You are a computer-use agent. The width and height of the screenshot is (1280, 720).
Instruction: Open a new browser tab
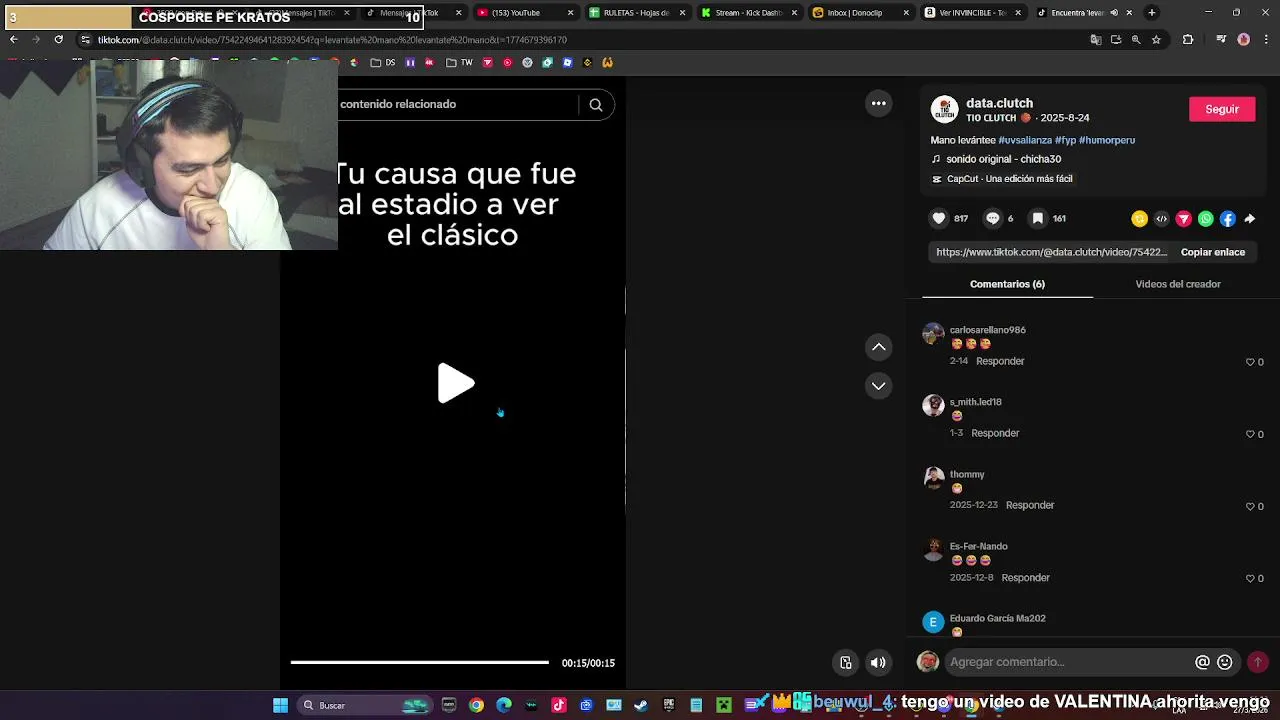[1151, 13]
